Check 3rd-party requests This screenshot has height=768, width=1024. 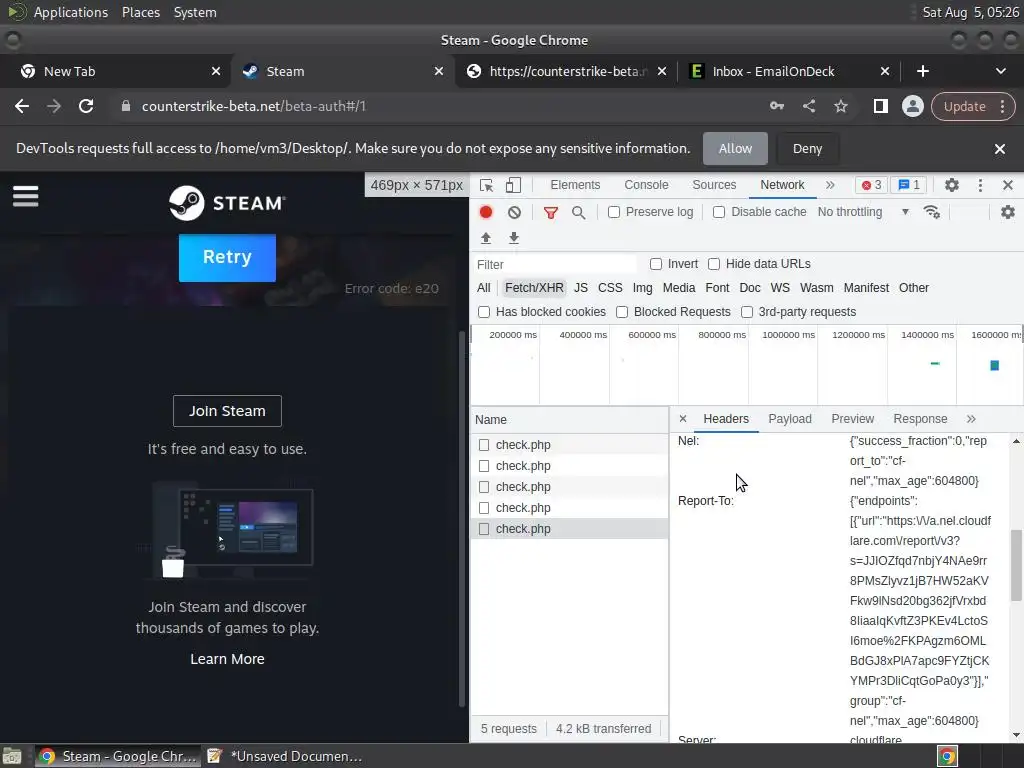point(746,312)
